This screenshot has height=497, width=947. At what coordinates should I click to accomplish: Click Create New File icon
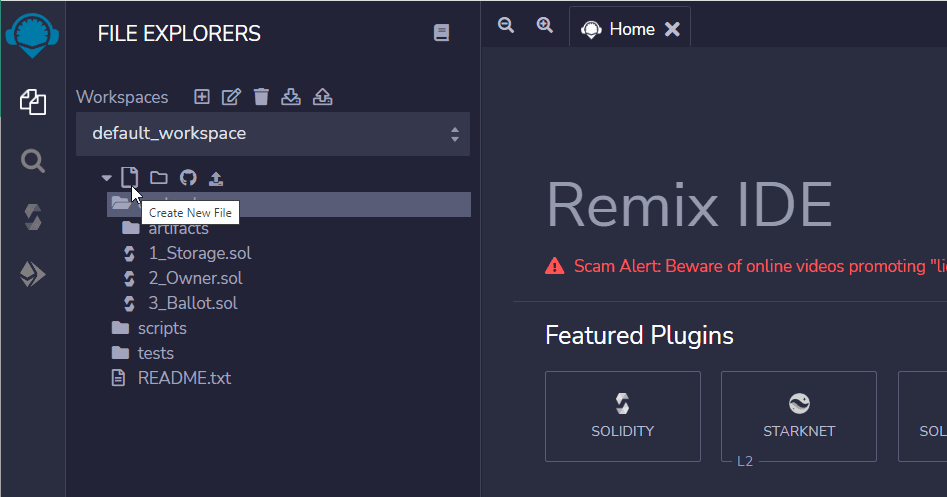(130, 178)
